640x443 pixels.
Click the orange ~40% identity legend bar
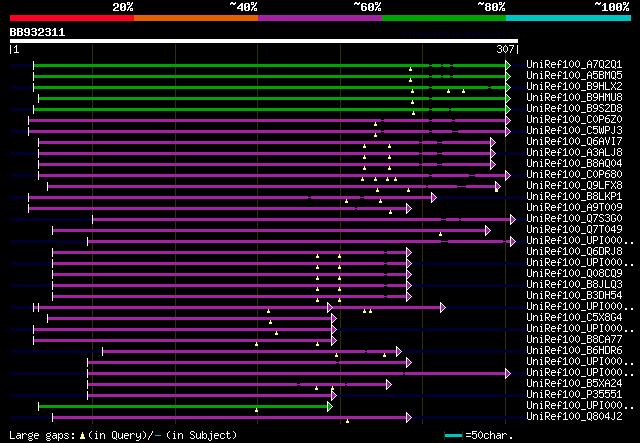tap(196, 18)
